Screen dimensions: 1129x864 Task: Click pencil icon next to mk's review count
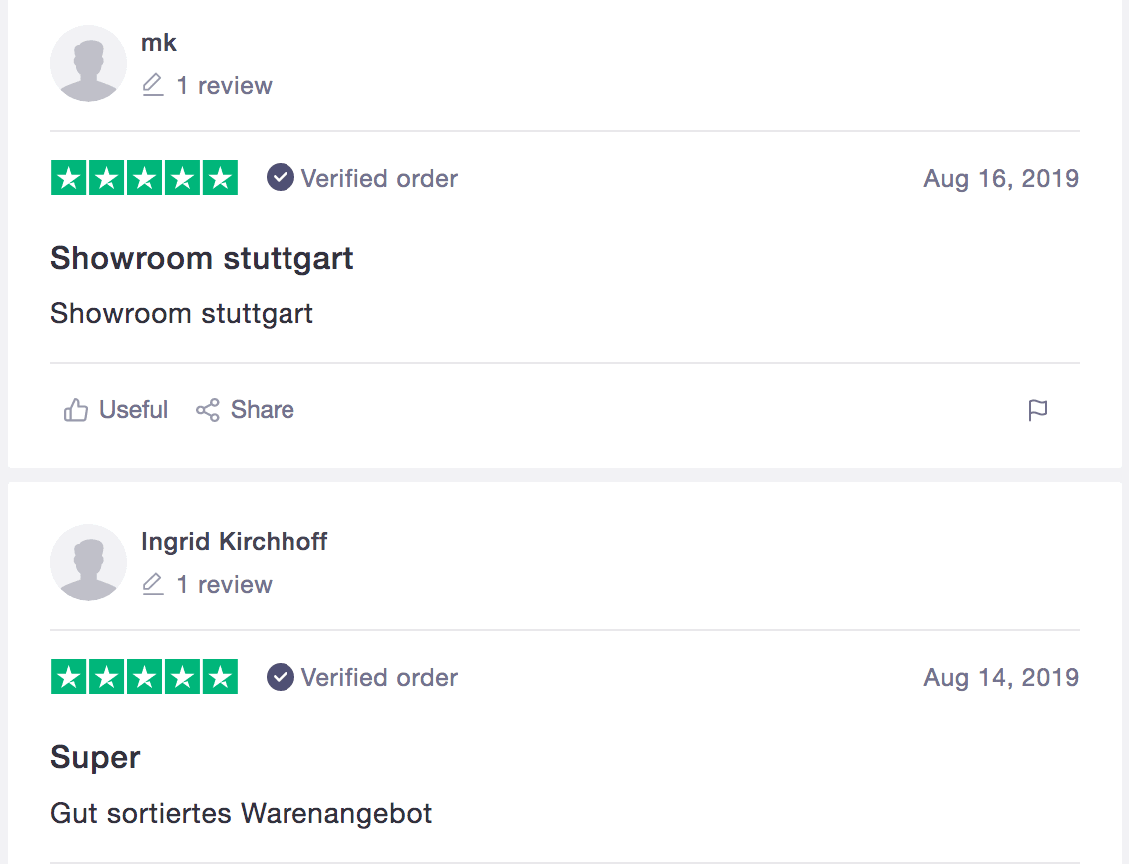pyautogui.click(x=153, y=85)
